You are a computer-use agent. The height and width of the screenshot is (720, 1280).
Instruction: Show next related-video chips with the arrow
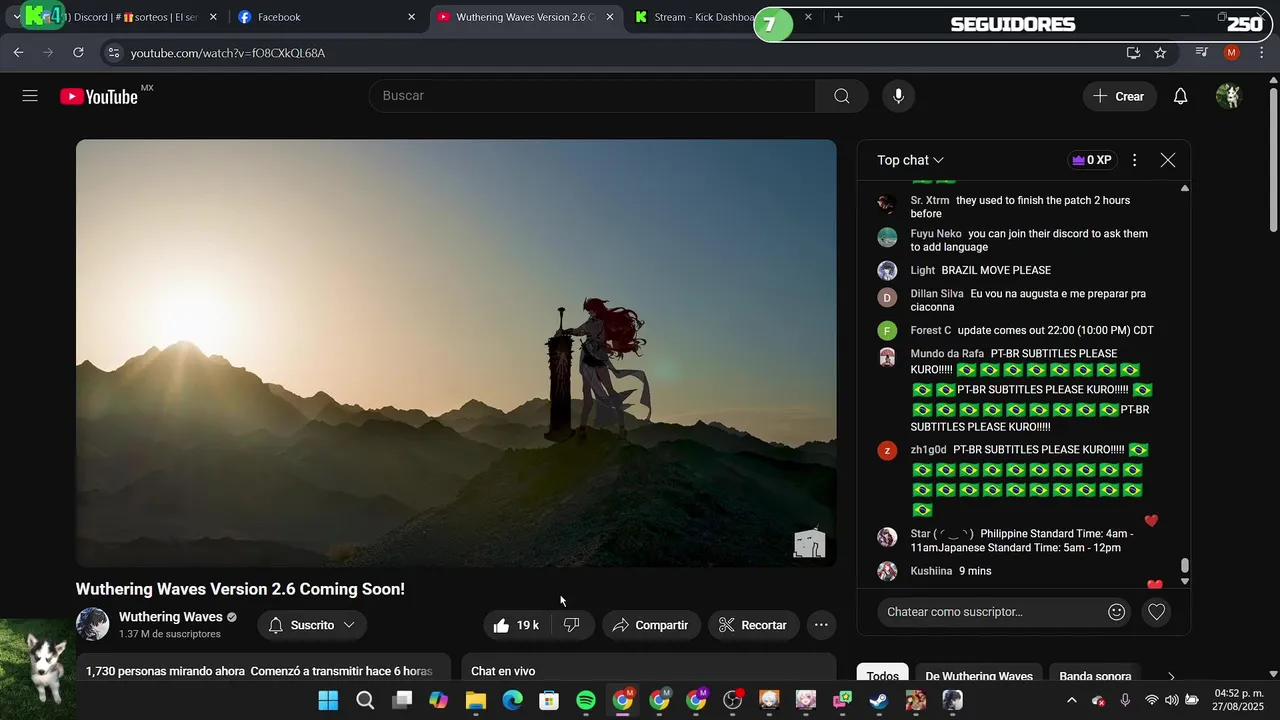pyautogui.click(x=1171, y=676)
